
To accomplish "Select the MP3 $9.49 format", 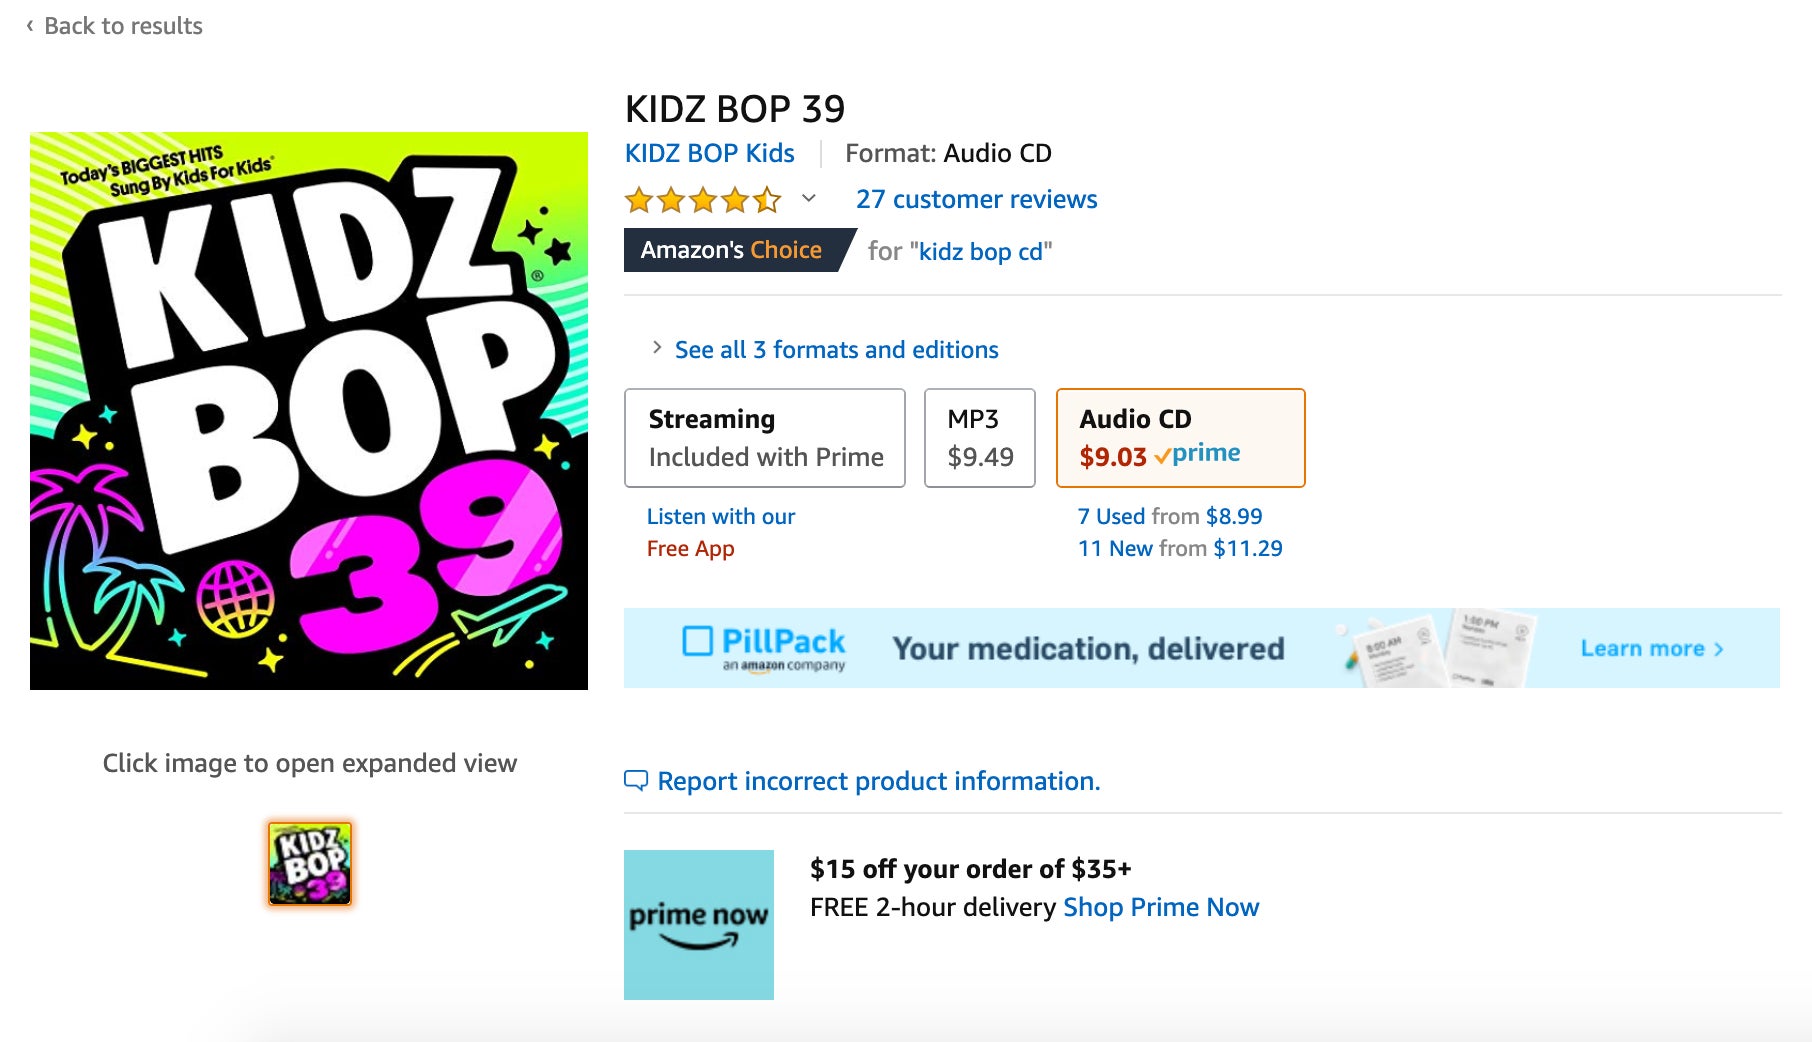I will coord(980,438).
